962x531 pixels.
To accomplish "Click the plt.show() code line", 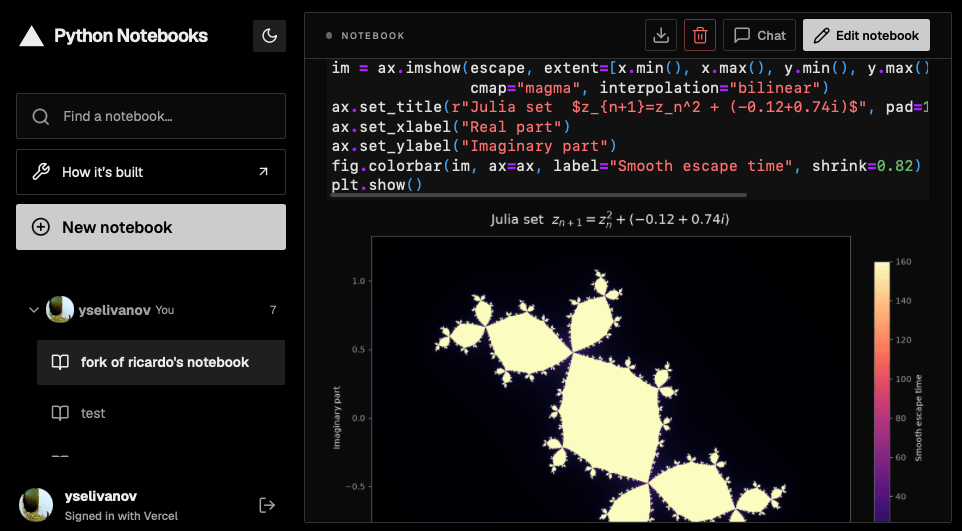I will (x=377, y=185).
